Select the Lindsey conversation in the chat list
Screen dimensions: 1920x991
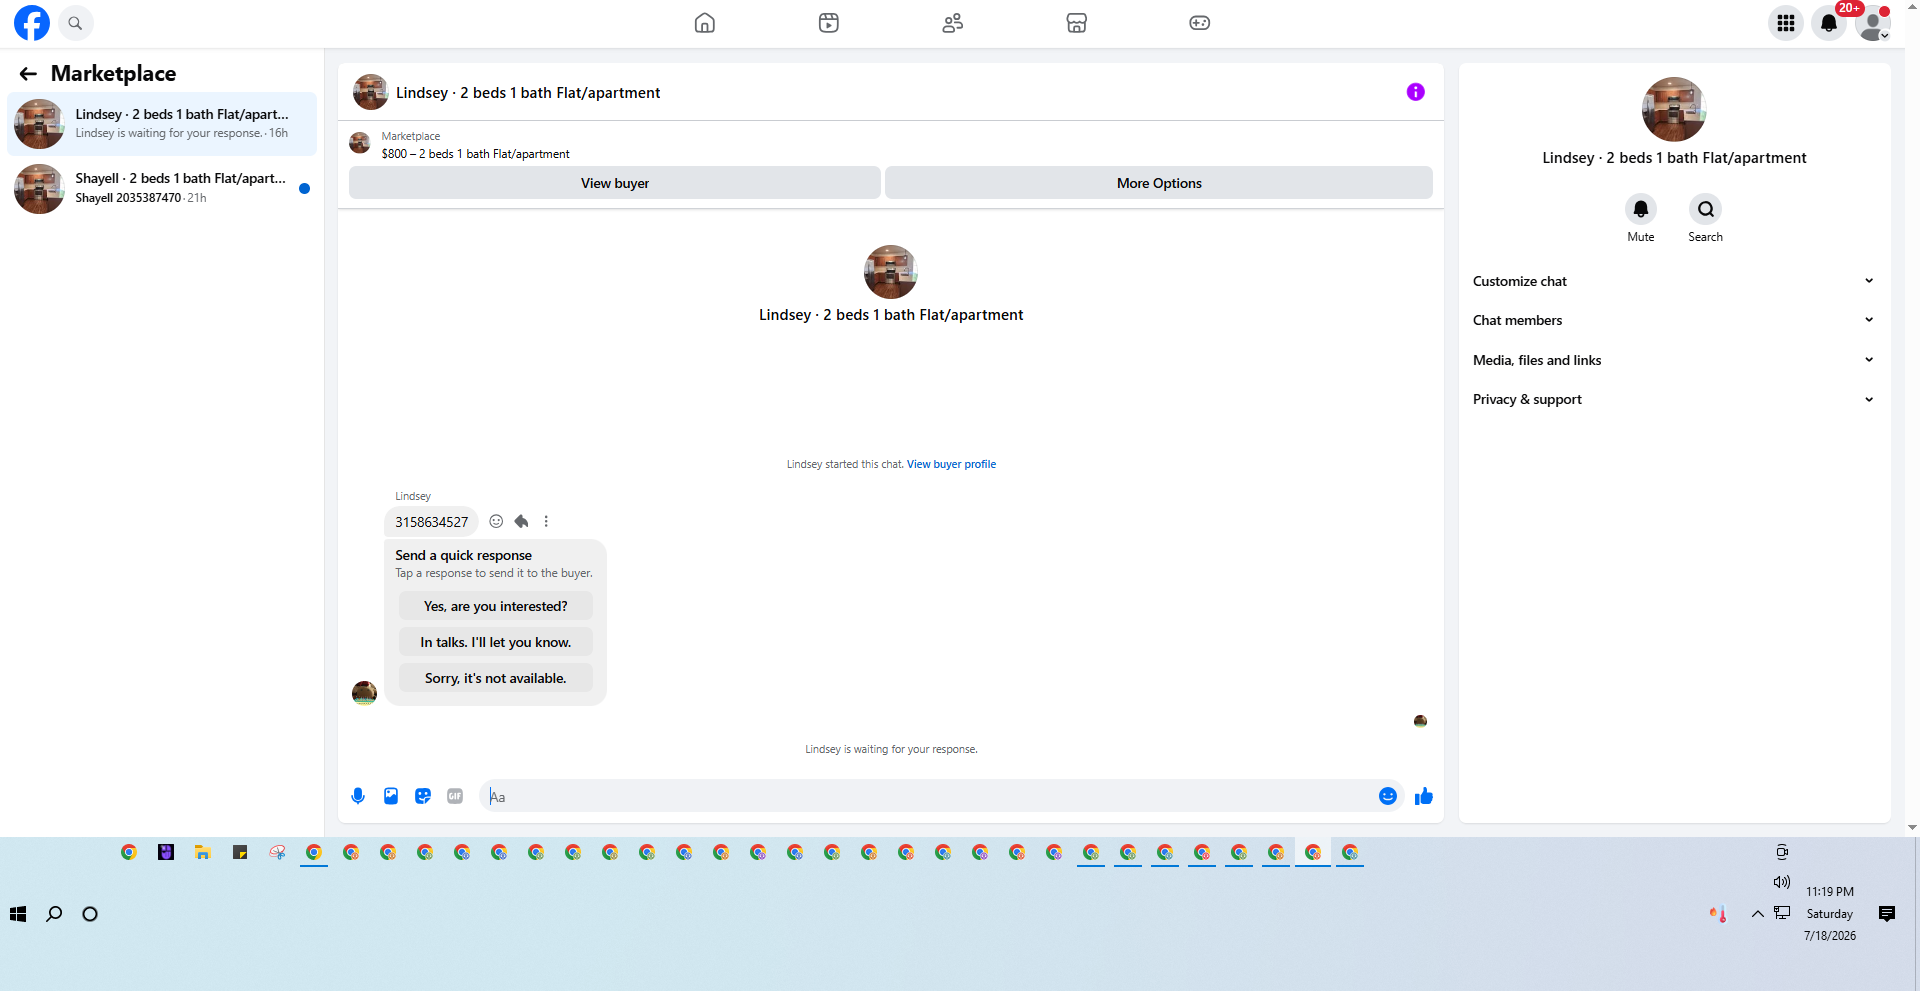(x=162, y=124)
